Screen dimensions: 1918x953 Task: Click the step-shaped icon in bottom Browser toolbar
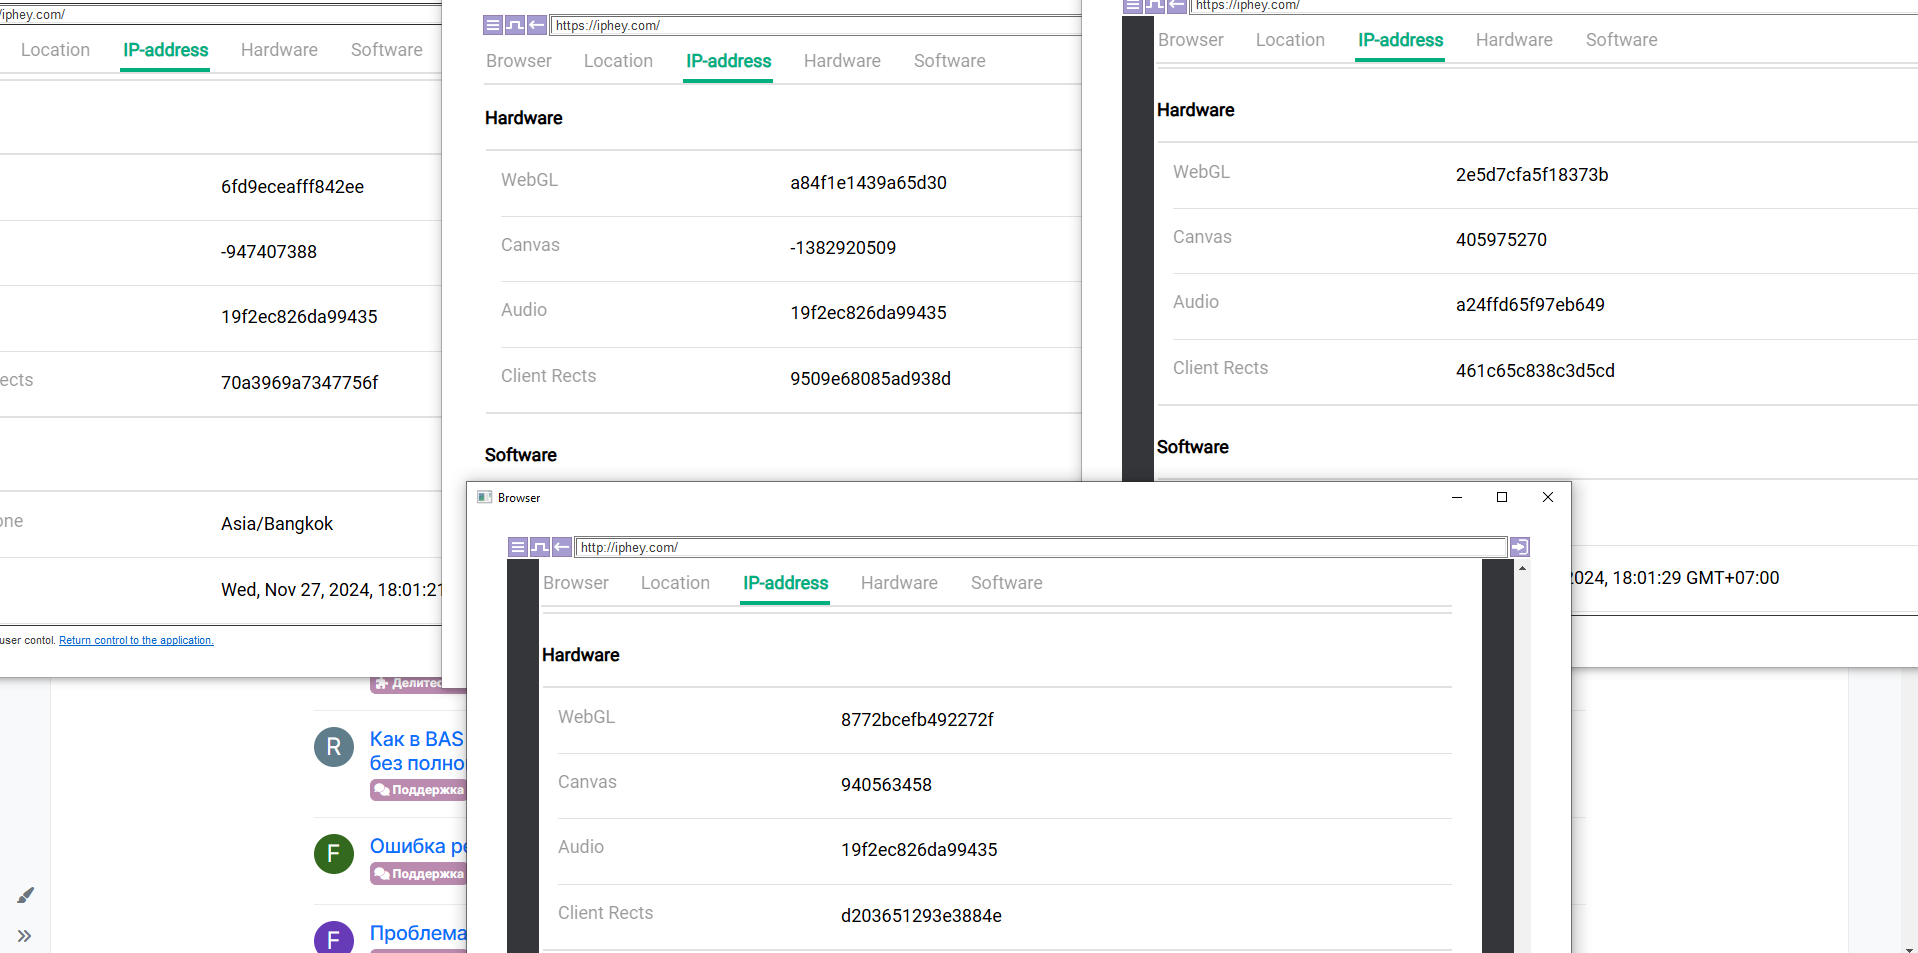[x=540, y=547]
